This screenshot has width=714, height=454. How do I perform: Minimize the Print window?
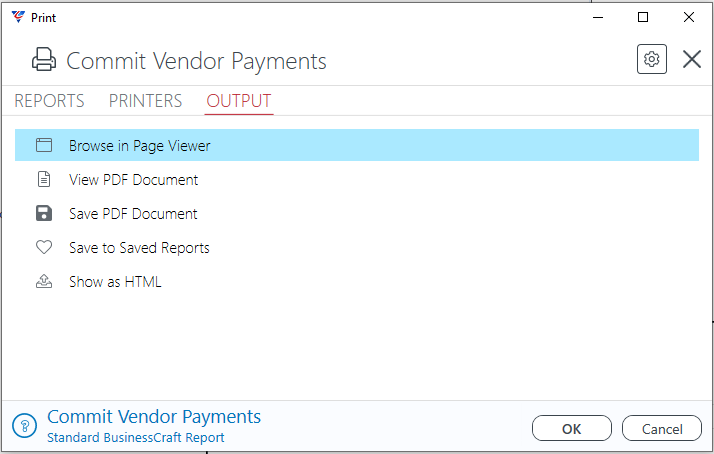[x=598, y=17]
